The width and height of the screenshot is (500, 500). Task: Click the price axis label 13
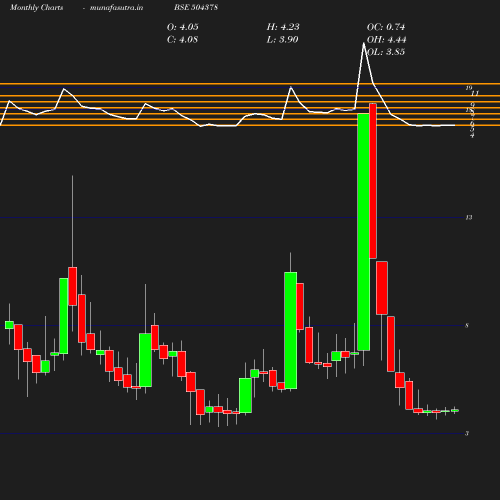click(x=469, y=218)
